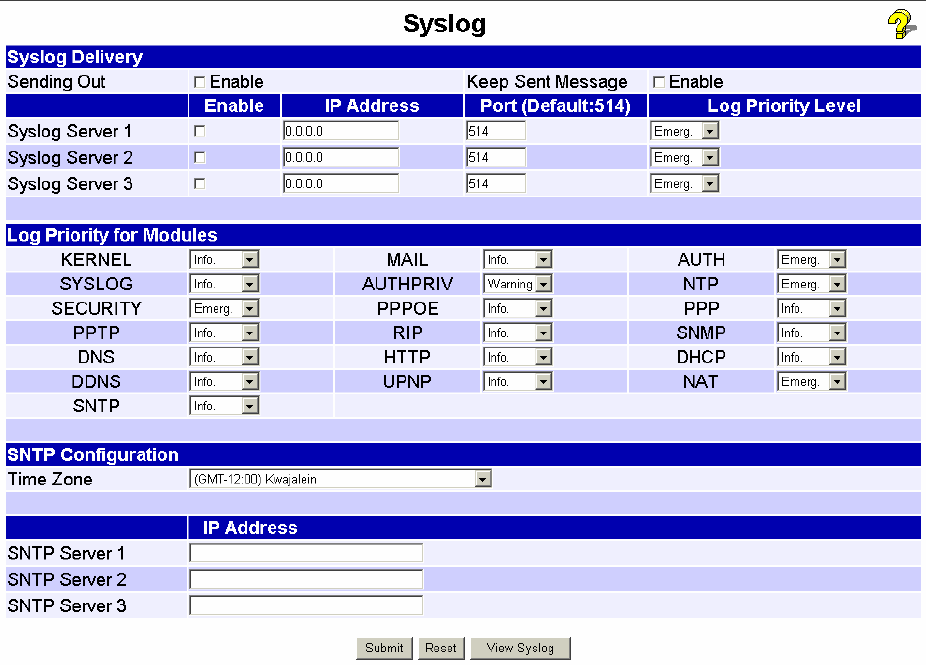Select the SNTP Server 3 input field

(x=306, y=605)
